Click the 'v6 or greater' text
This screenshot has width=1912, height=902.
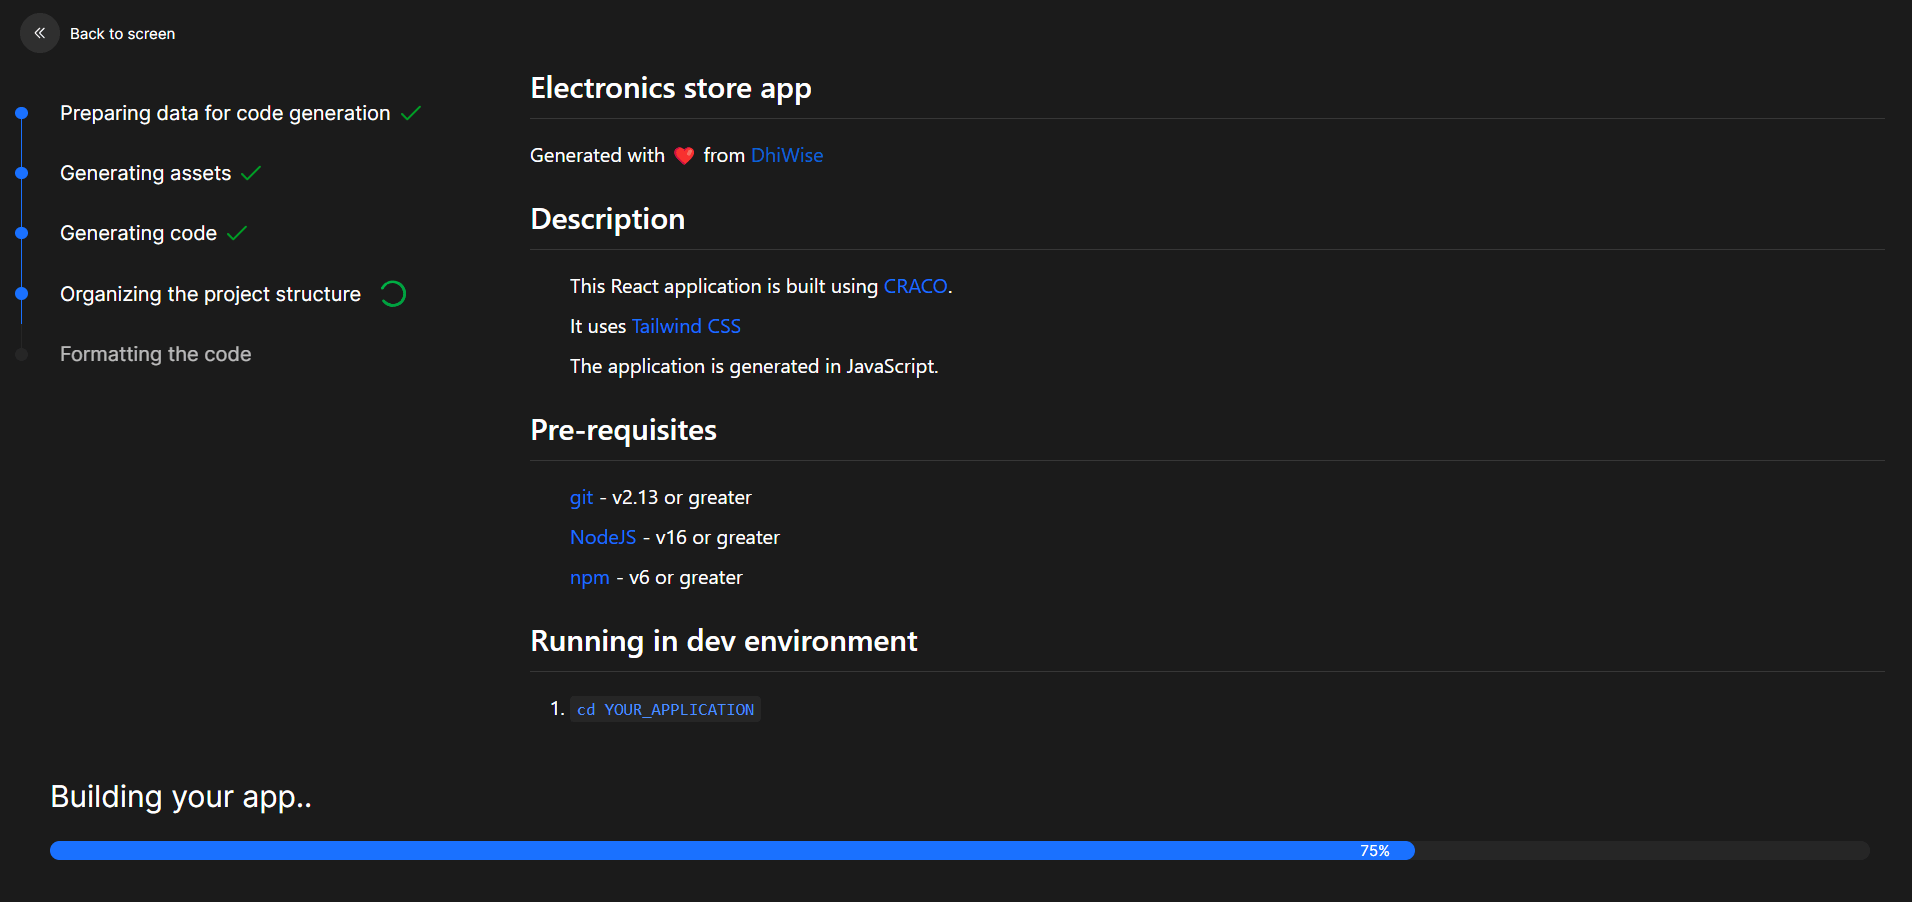coord(685,577)
